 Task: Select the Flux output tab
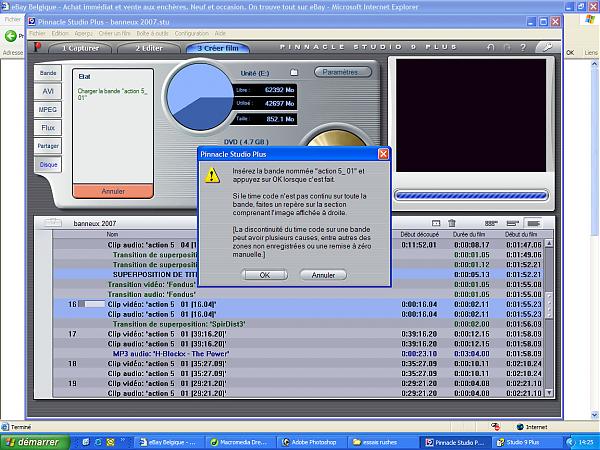point(48,127)
